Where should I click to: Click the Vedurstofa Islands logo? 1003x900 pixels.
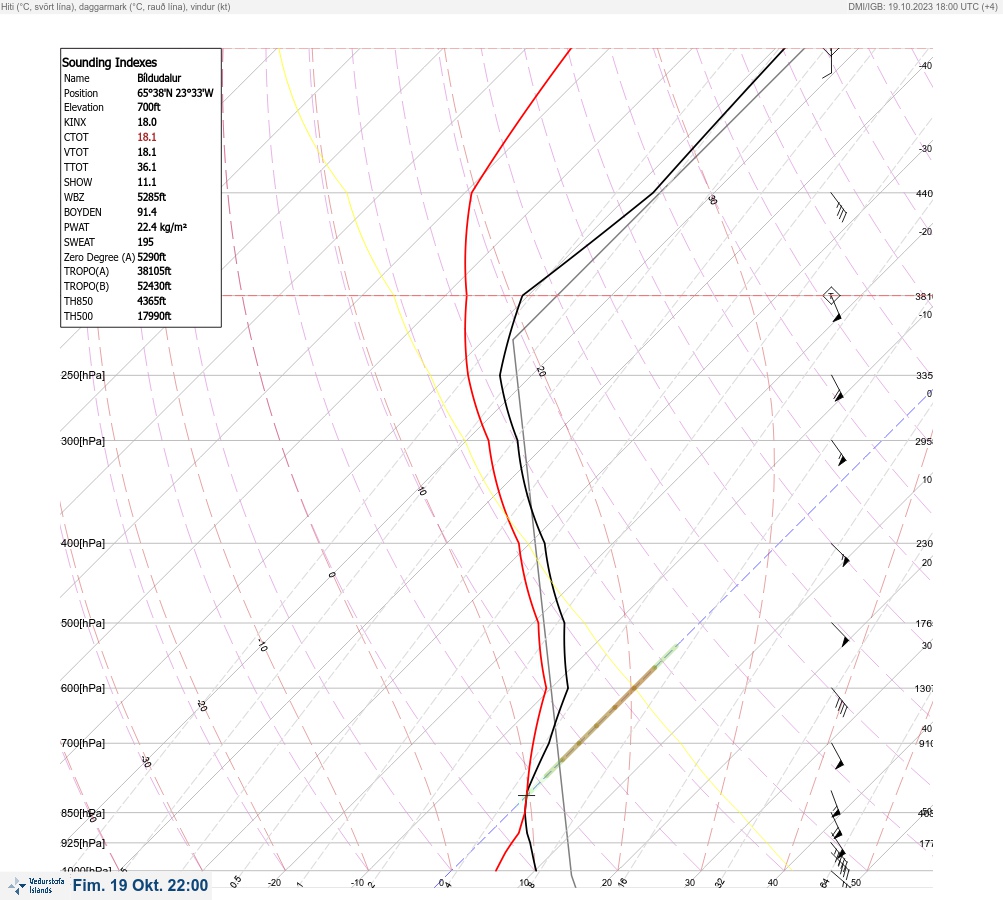coord(36,886)
